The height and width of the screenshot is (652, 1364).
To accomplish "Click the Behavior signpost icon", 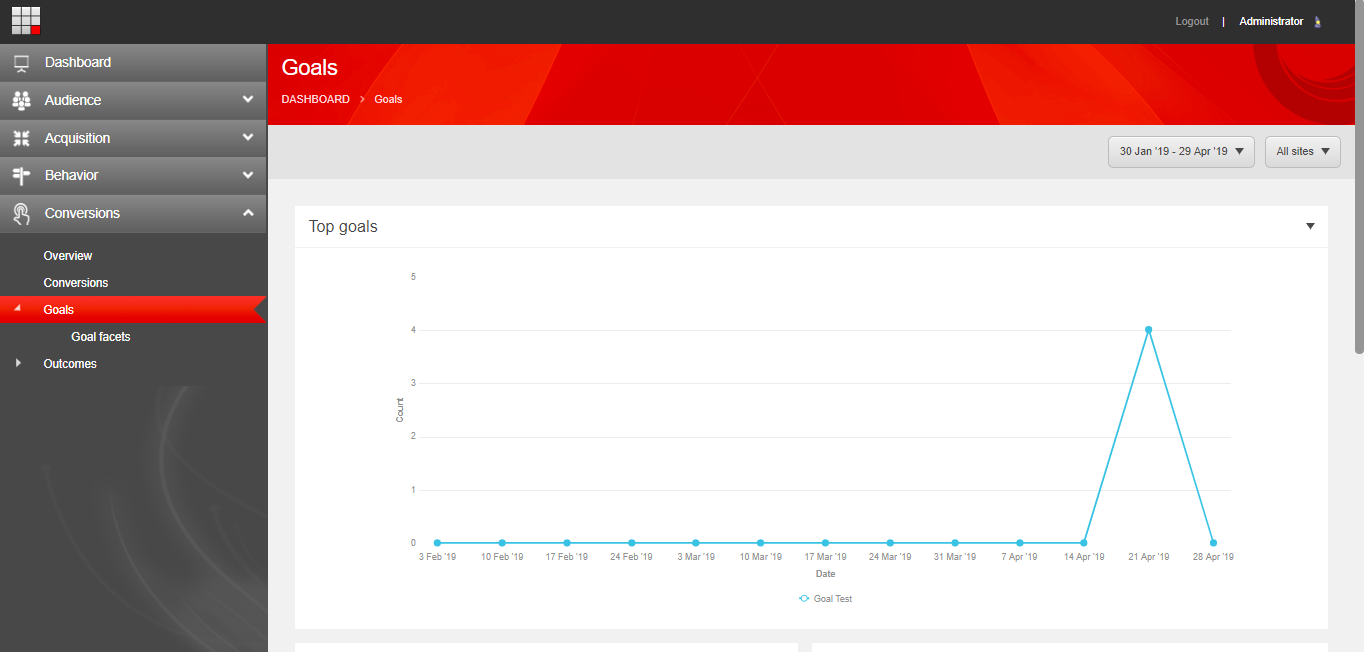I will coord(21,176).
